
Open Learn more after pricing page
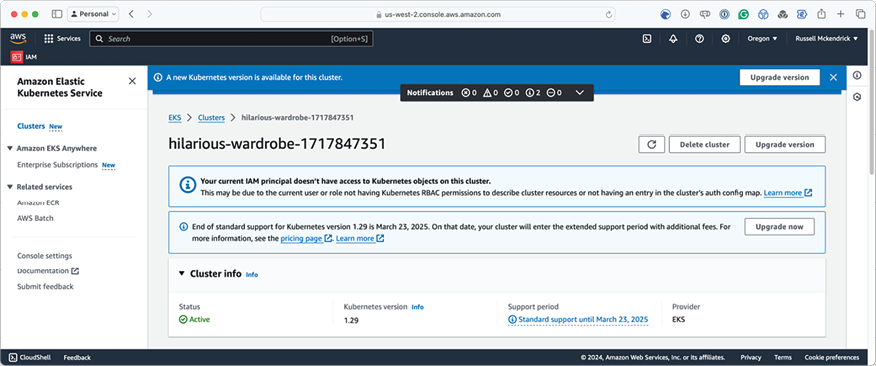point(360,239)
